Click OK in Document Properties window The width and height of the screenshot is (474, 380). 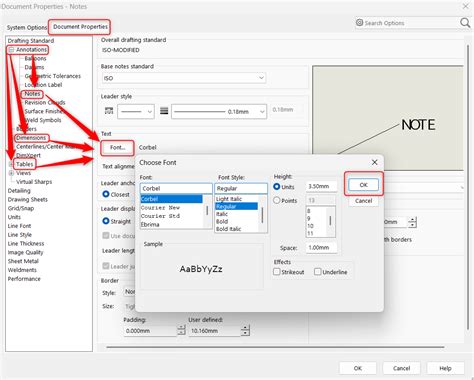click(358, 368)
